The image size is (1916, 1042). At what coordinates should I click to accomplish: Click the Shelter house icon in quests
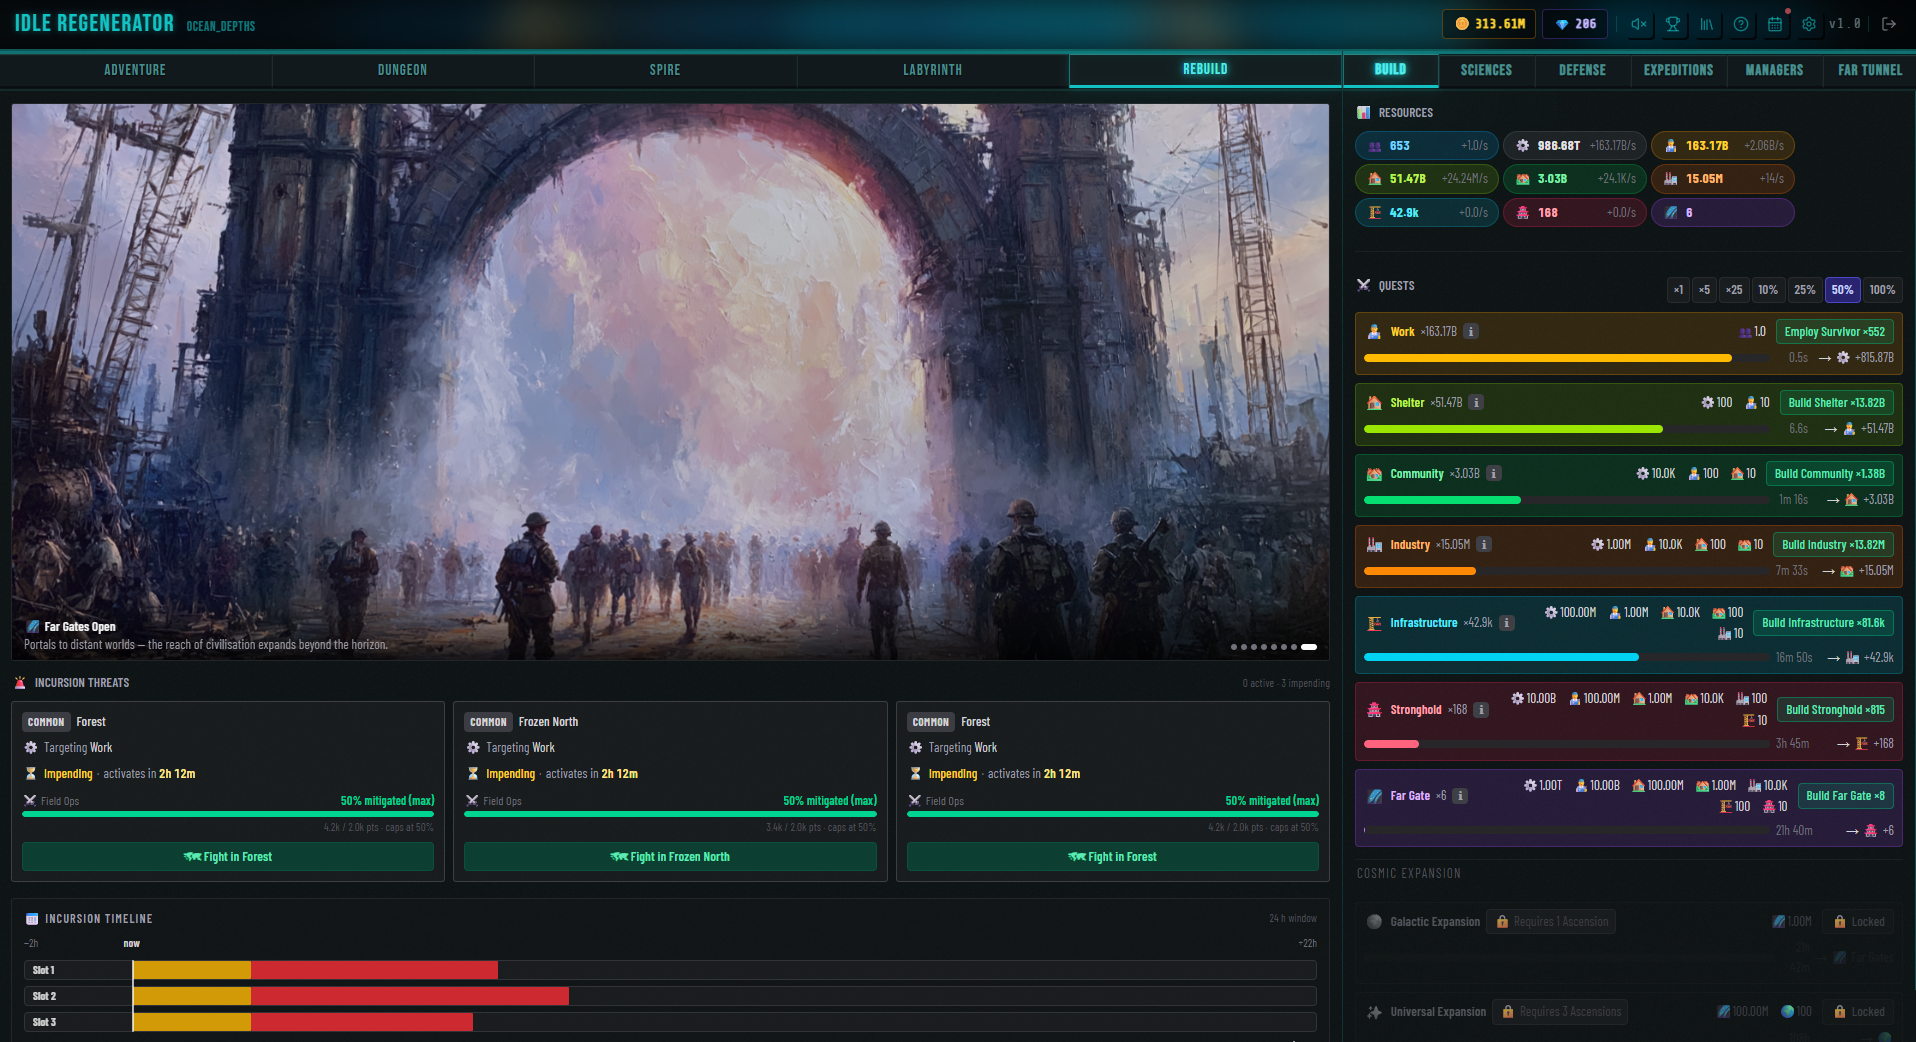click(x=1374, y=403)
